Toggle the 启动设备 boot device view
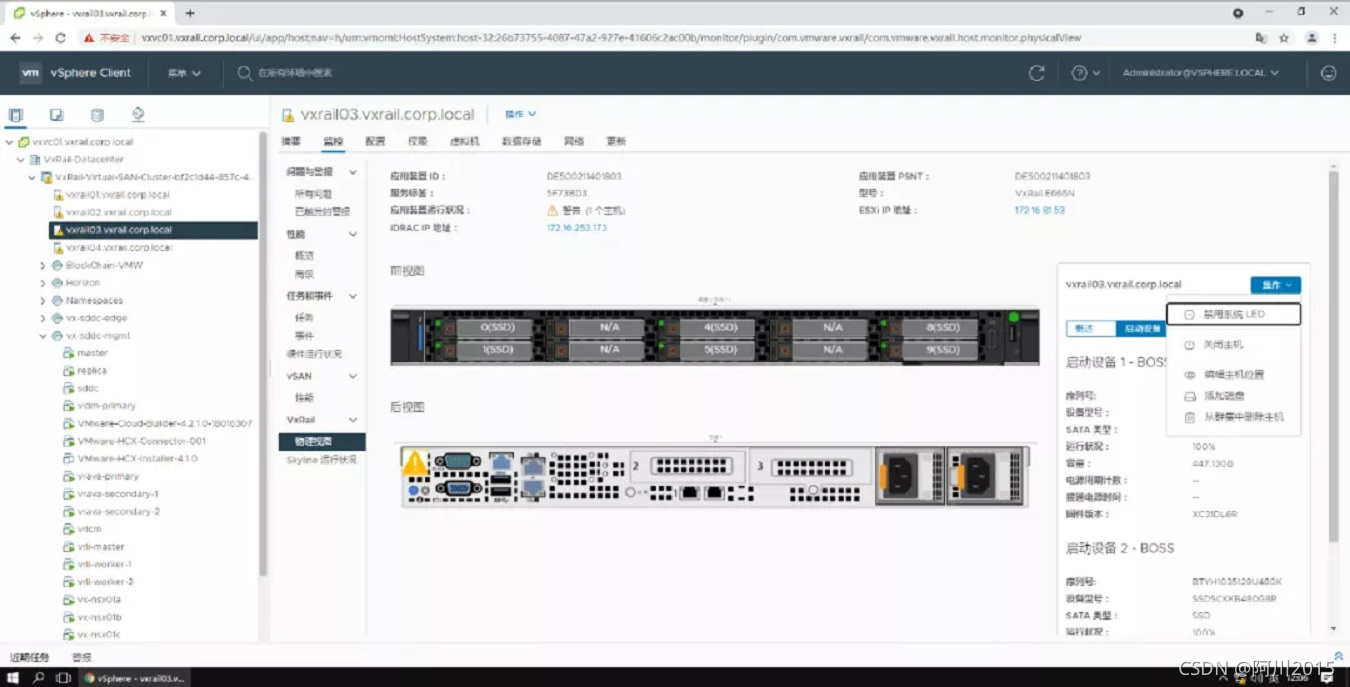1350x687 pixels. pyautogui.click(x=1141, y=328)
